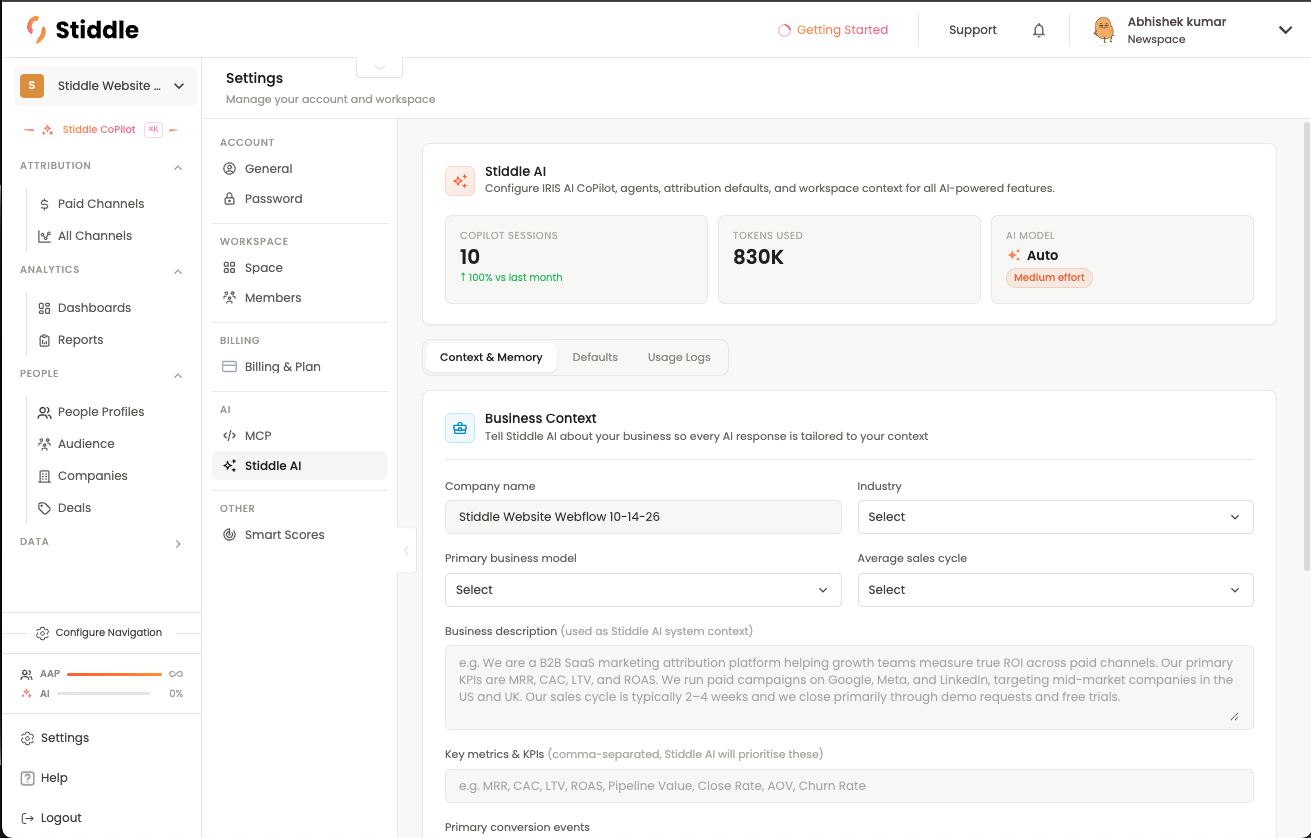The image size is (1311, 838).
Task: Switch to the Usage Logs tab
Action: [x=679, y=357]
